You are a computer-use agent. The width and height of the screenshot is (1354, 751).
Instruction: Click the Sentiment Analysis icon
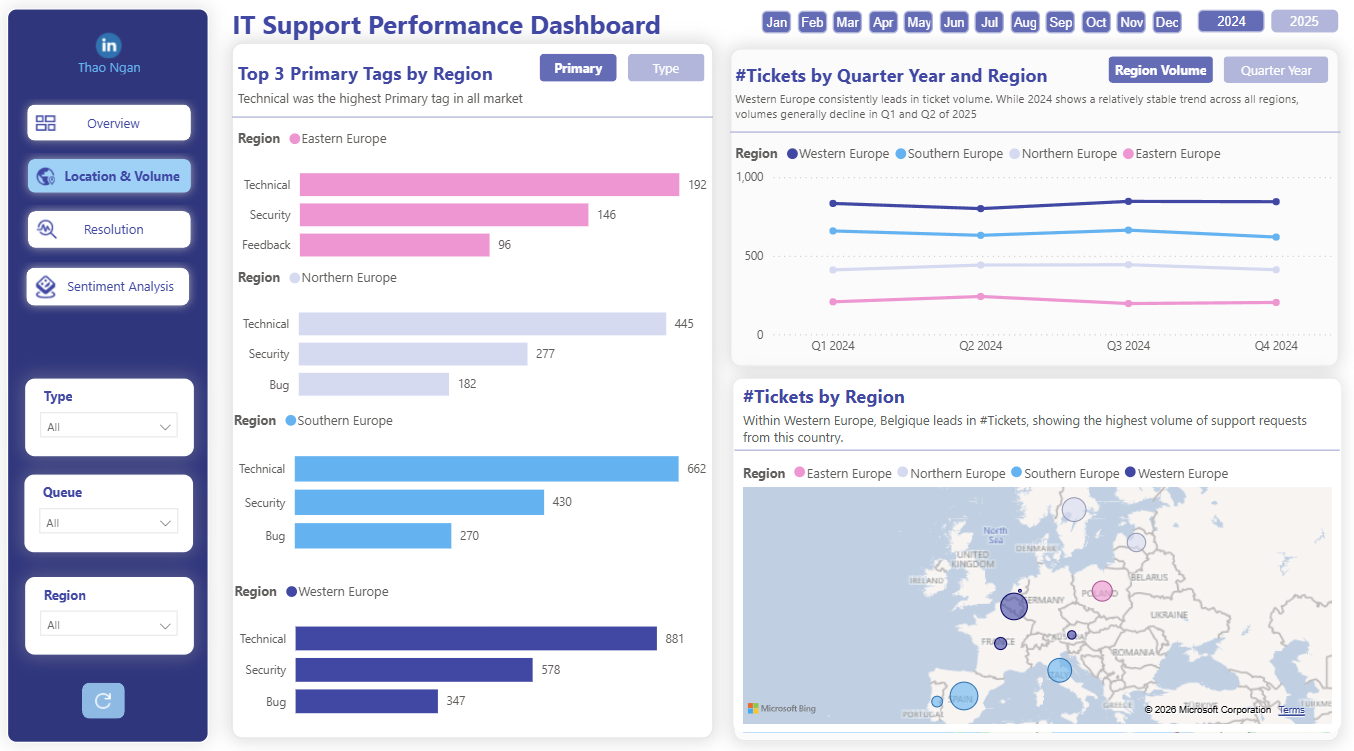tap(45, 286)
